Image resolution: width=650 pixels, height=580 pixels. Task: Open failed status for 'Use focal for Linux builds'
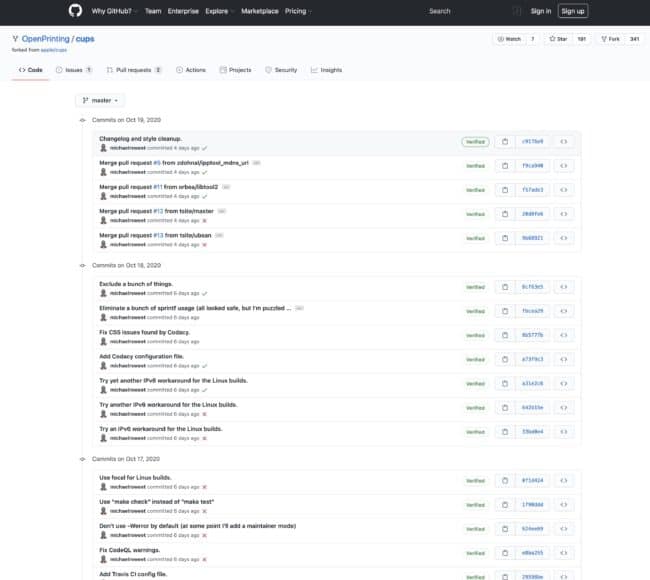(204, 487)
